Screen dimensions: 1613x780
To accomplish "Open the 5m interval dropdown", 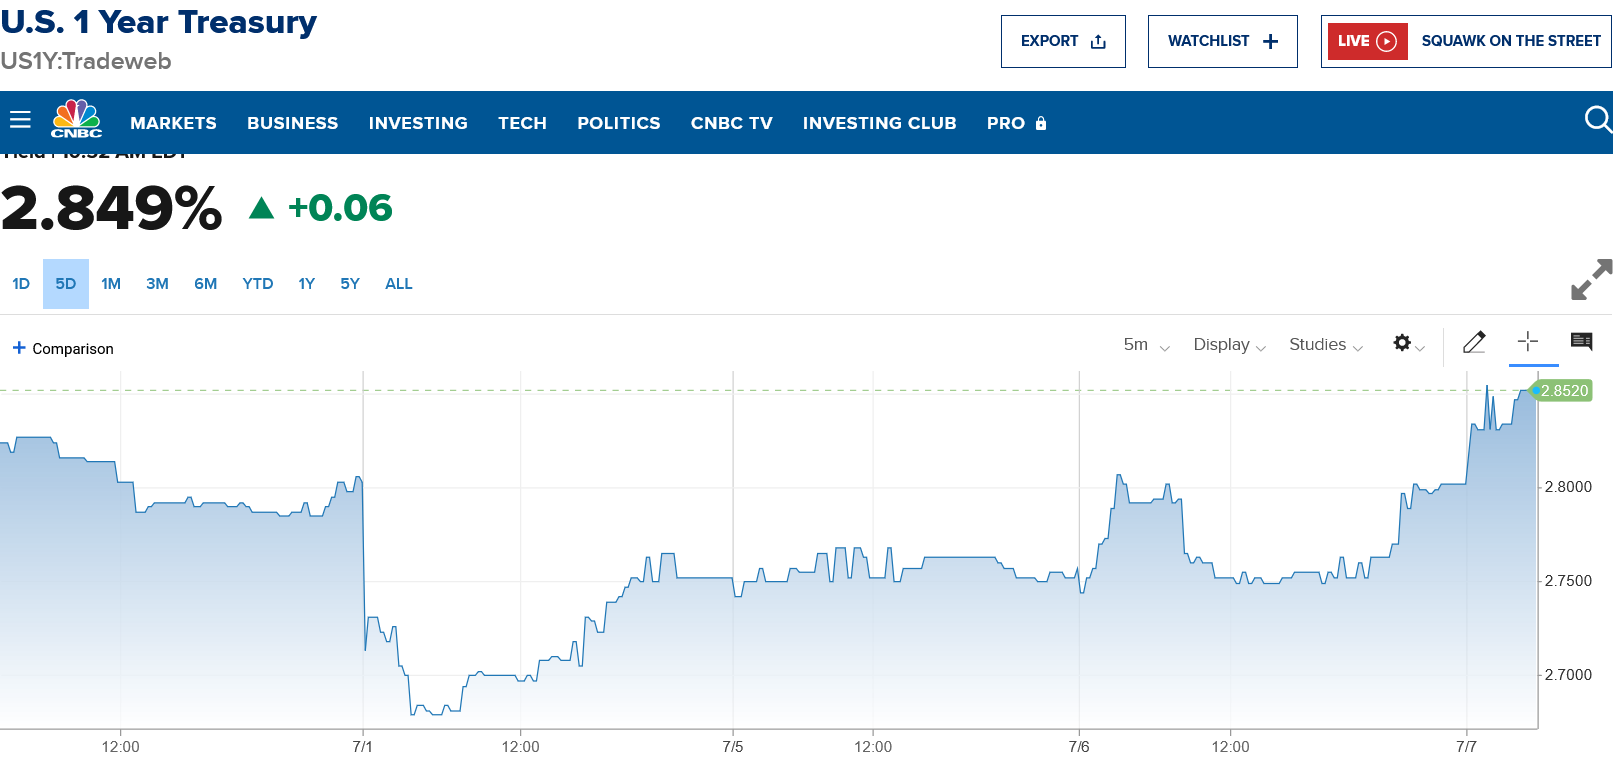I will click(1146, 345).
